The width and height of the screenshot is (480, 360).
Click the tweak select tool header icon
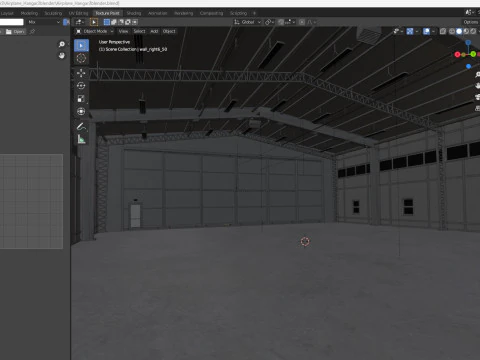click(x=94, y=22)
